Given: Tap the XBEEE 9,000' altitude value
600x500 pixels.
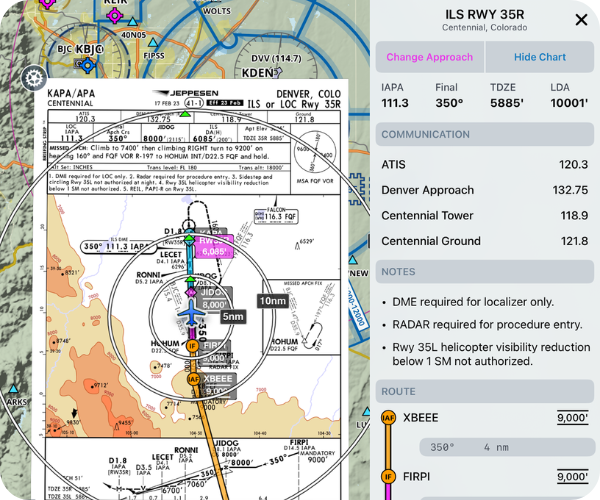Looking at the screenshot, I should (572, 417).
